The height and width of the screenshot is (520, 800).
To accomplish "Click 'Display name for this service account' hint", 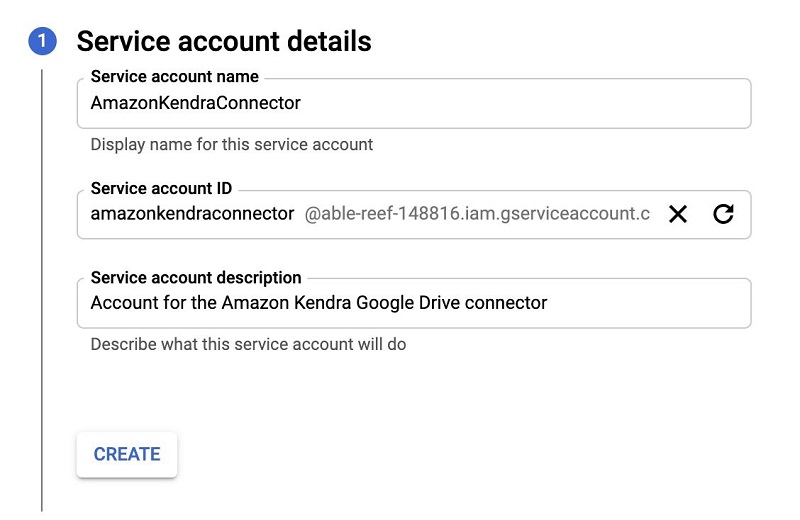I will (232, 144).
